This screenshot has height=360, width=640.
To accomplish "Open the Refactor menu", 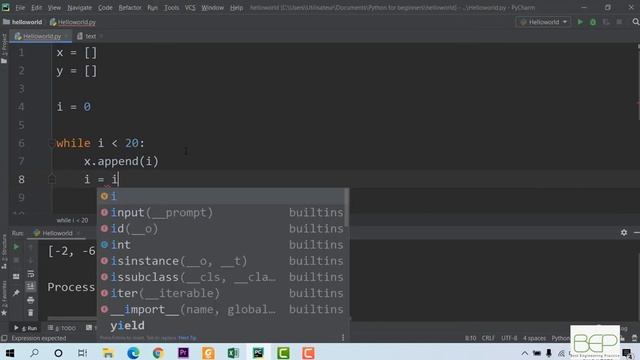I will 130,8.
